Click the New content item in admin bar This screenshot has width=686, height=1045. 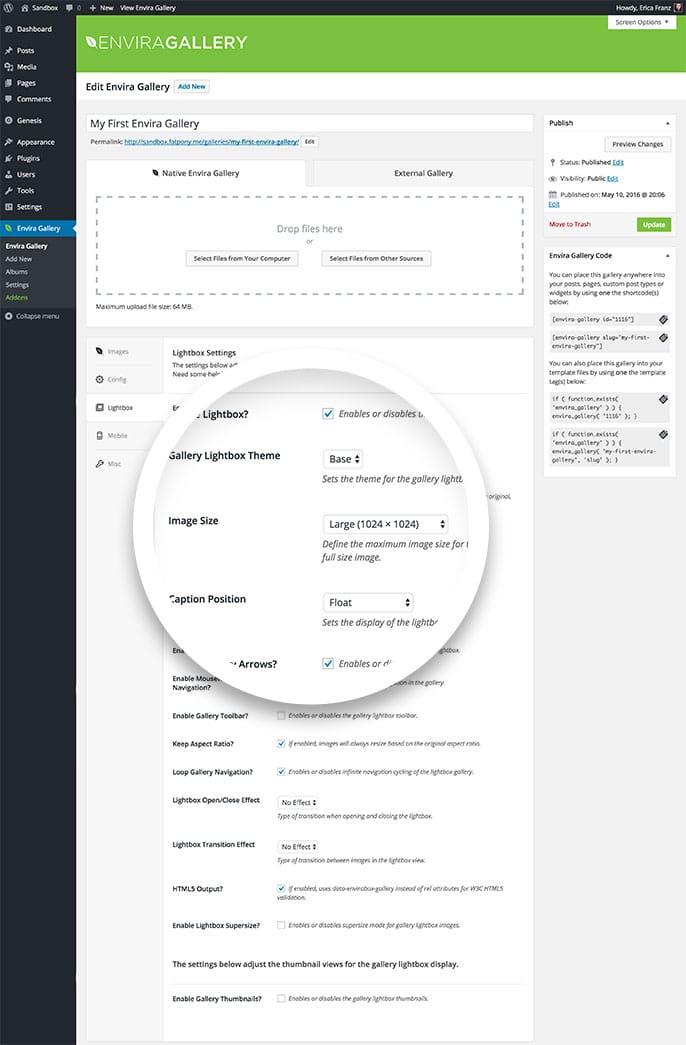(x=101, y=7)
